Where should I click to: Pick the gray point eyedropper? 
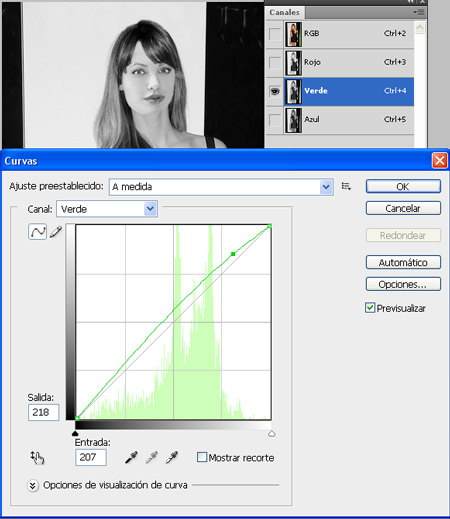(x=151, y=457)
